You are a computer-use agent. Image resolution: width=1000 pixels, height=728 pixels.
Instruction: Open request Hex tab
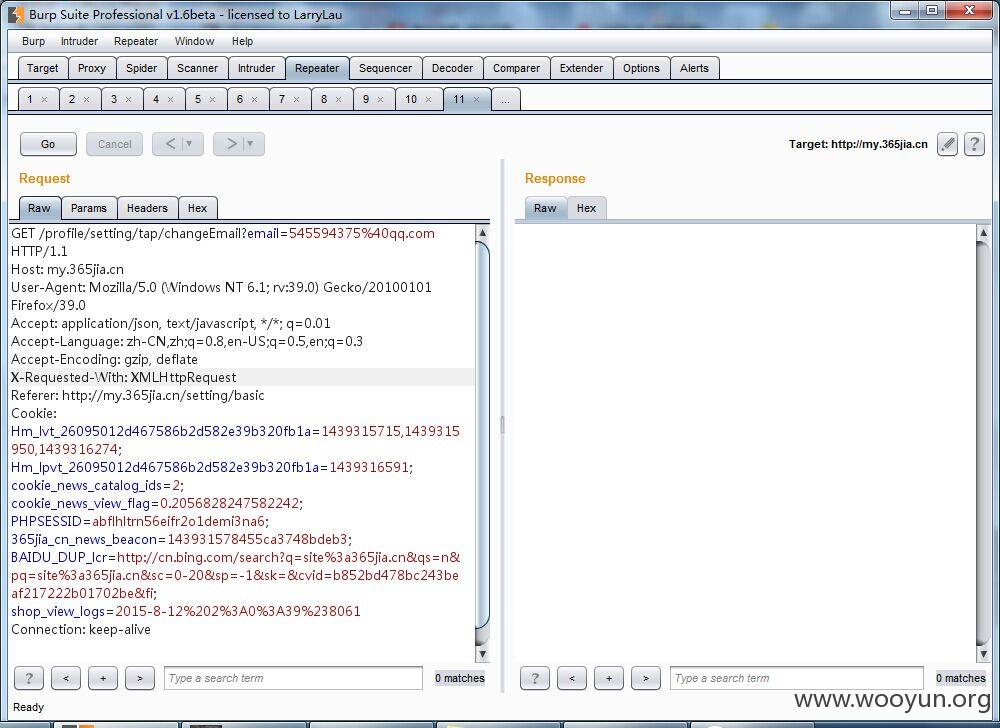tap(198, 208)
